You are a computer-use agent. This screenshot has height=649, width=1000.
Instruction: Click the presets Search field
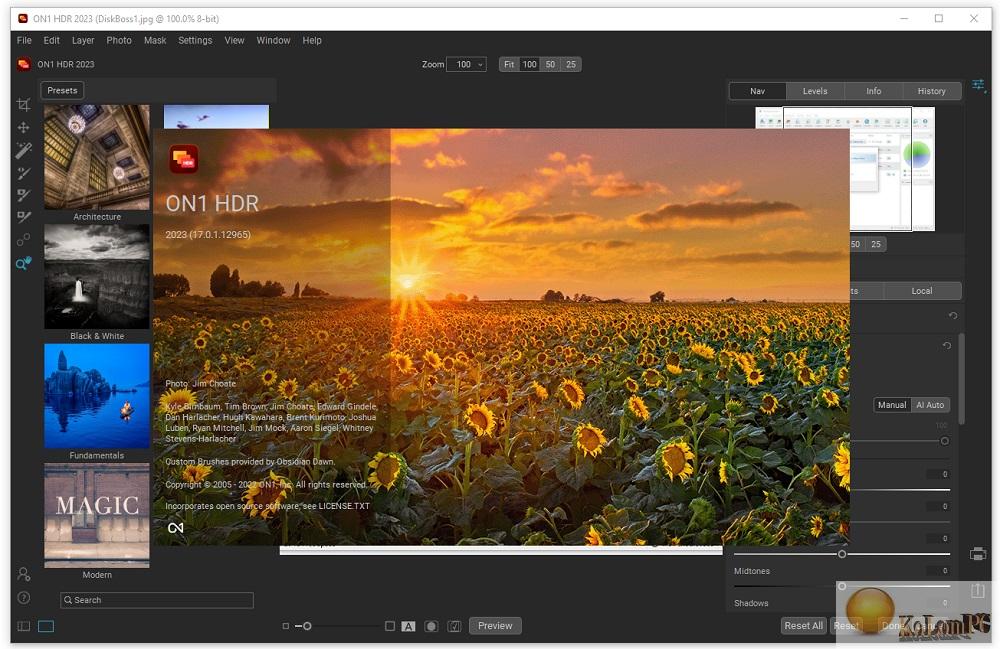pos(157,600)
